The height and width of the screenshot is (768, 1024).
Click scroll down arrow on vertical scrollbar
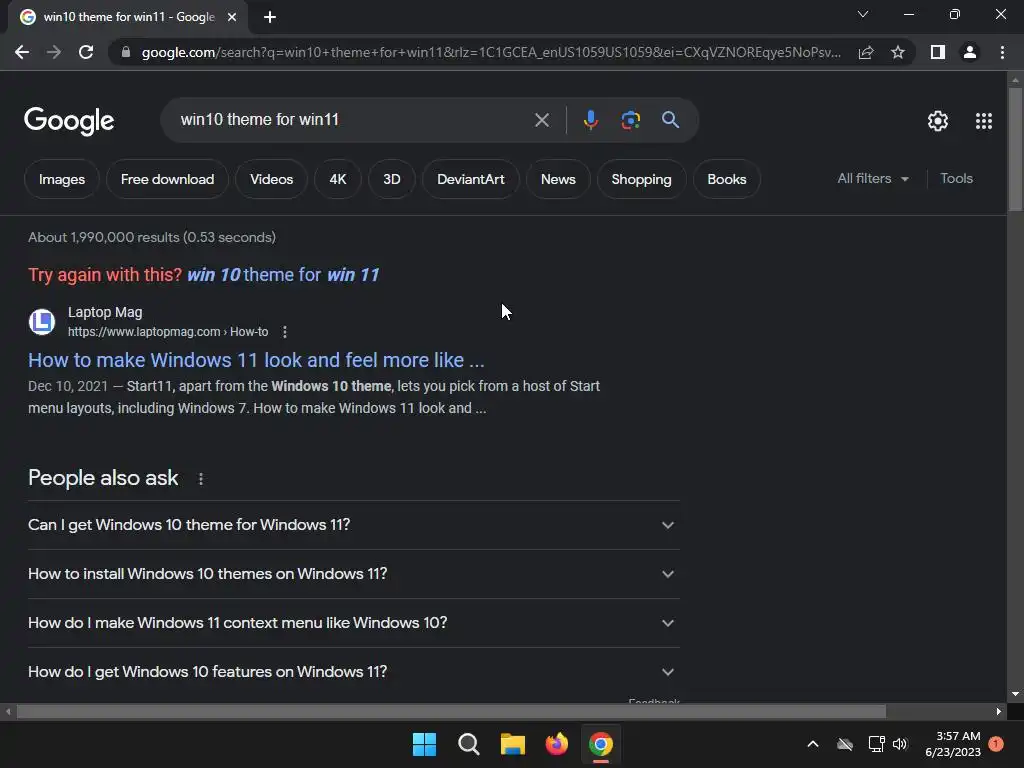[x=1015, y=694]
